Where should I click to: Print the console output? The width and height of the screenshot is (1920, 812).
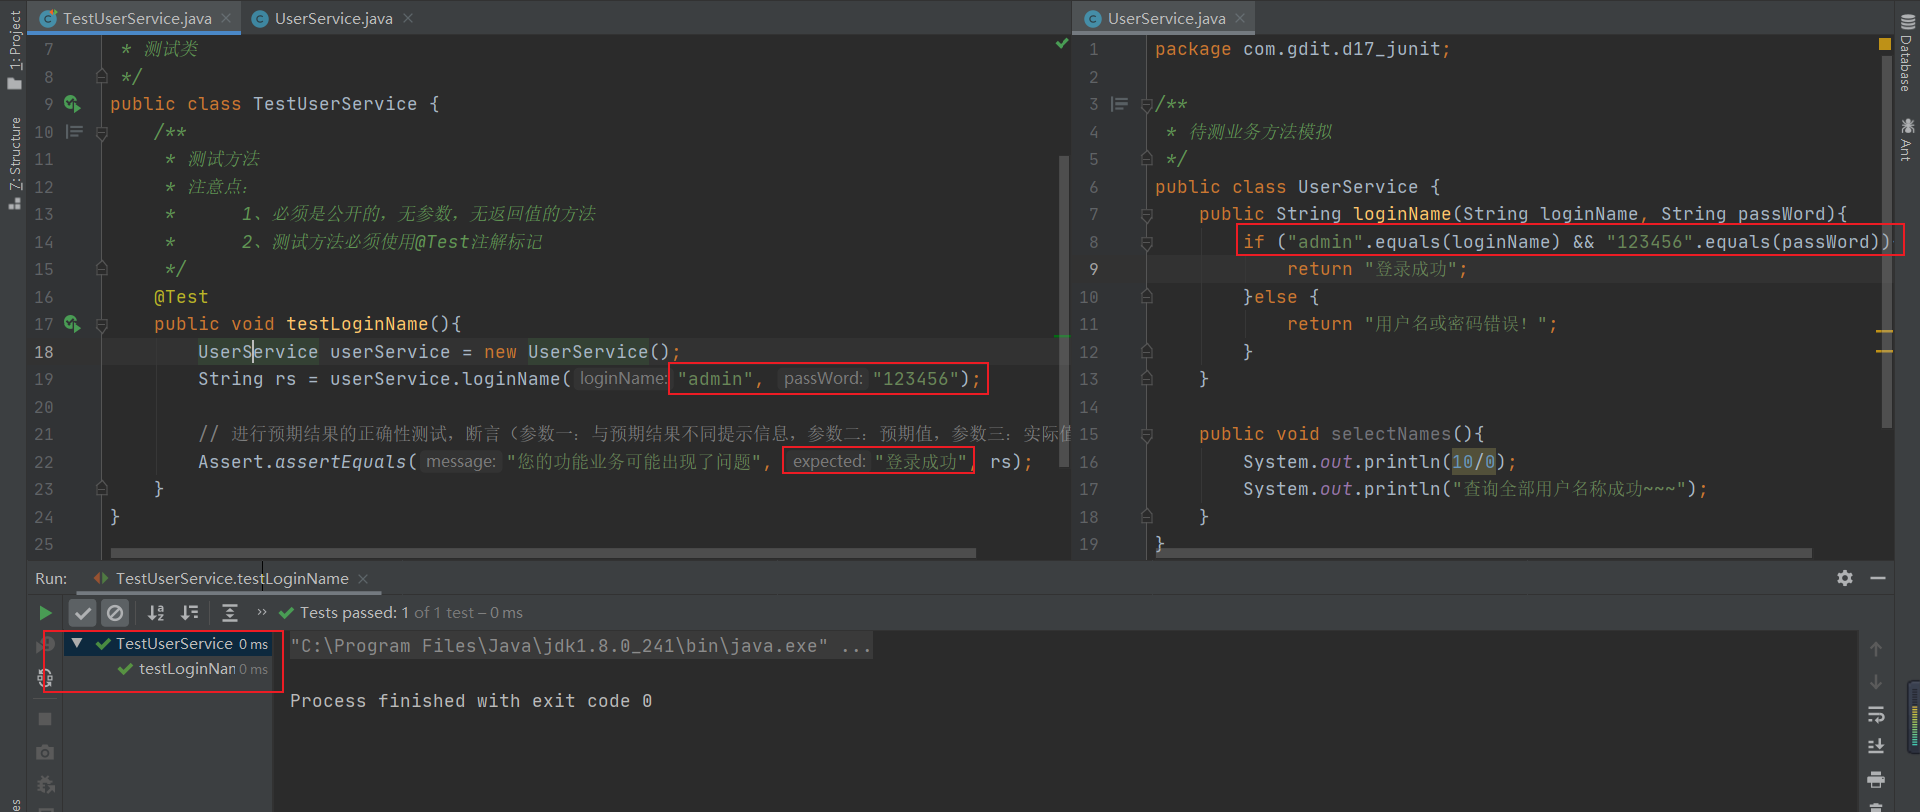click(x=1876, y=779)
